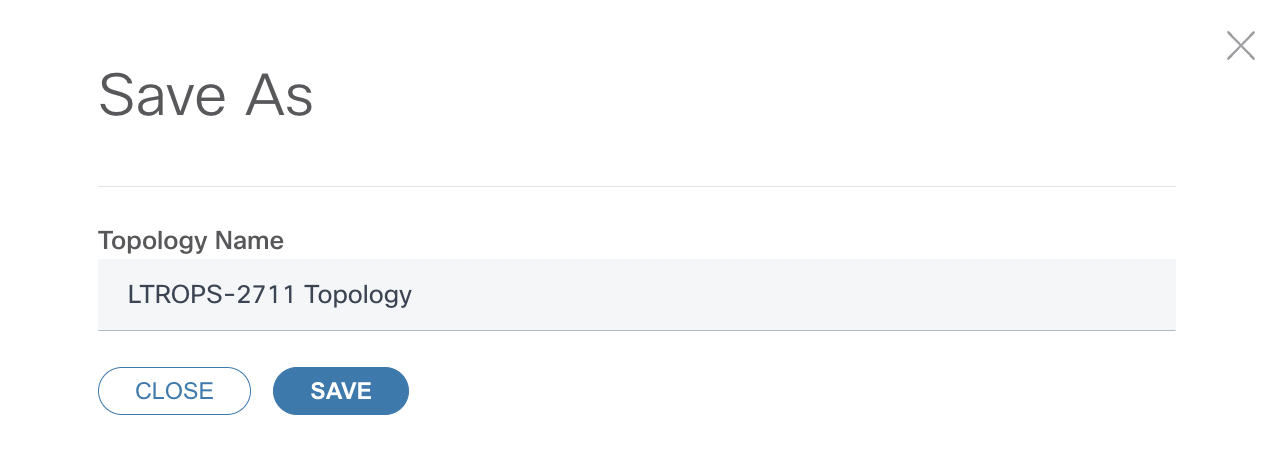
Task: Click the 'LTROPS-2711' text in the name box
Action: (212, 295)
